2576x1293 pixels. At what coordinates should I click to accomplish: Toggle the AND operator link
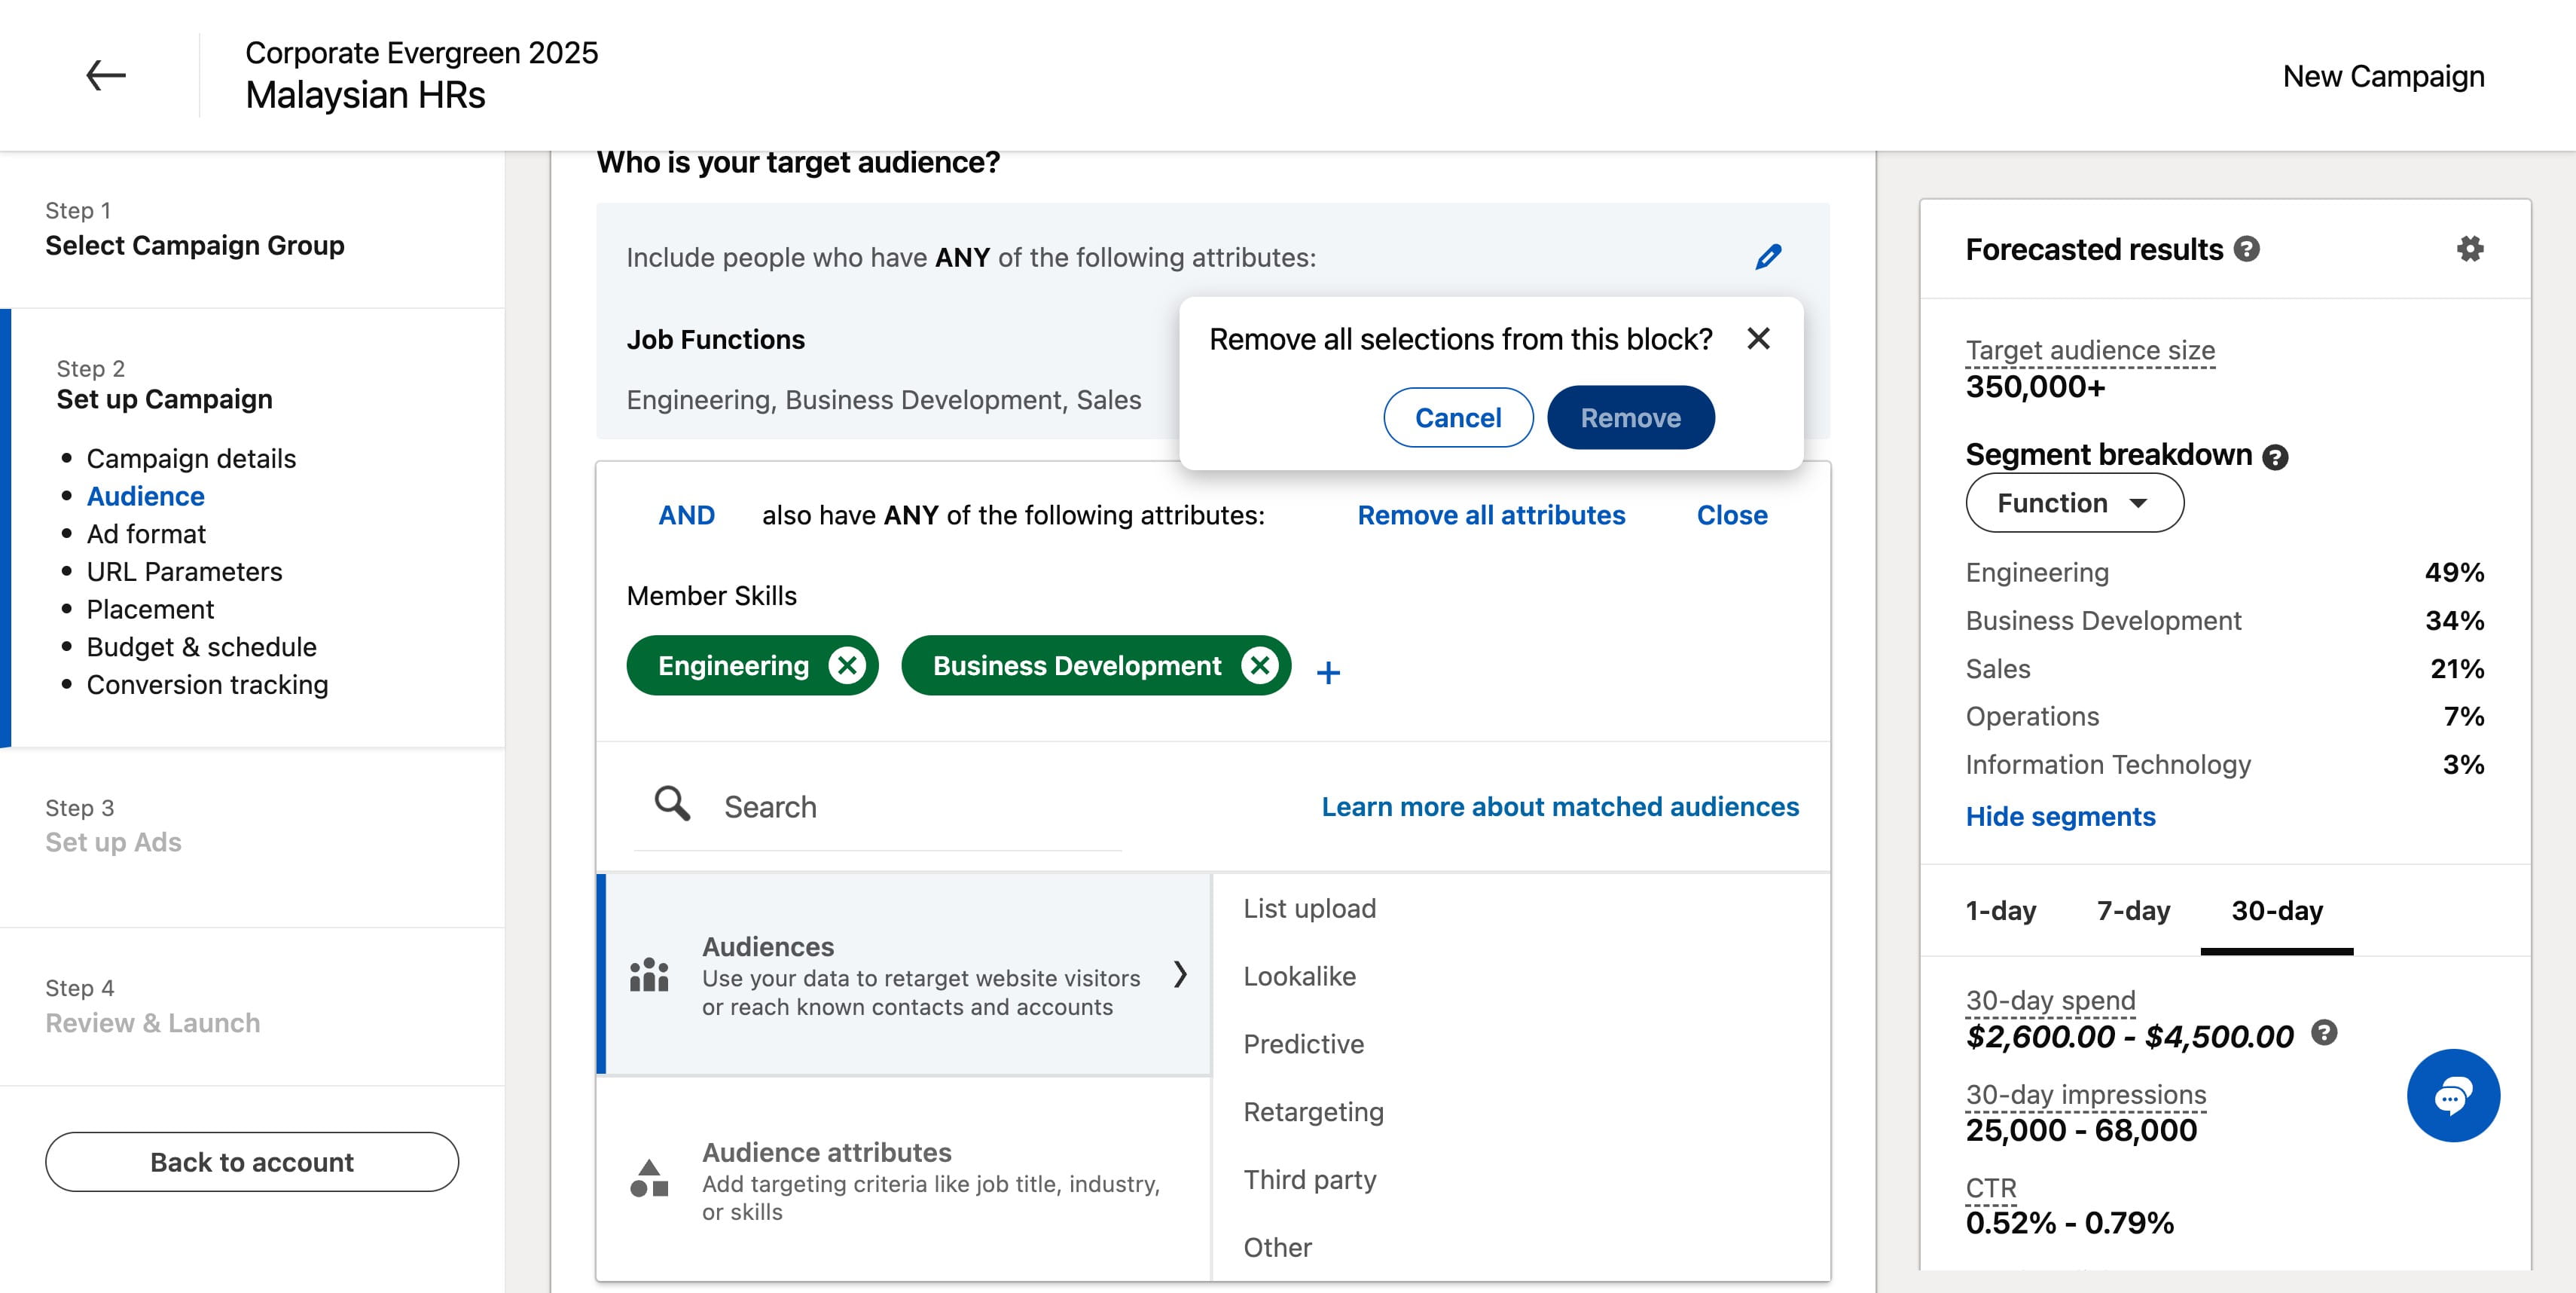pyautogui.click(x=686, y=515)
